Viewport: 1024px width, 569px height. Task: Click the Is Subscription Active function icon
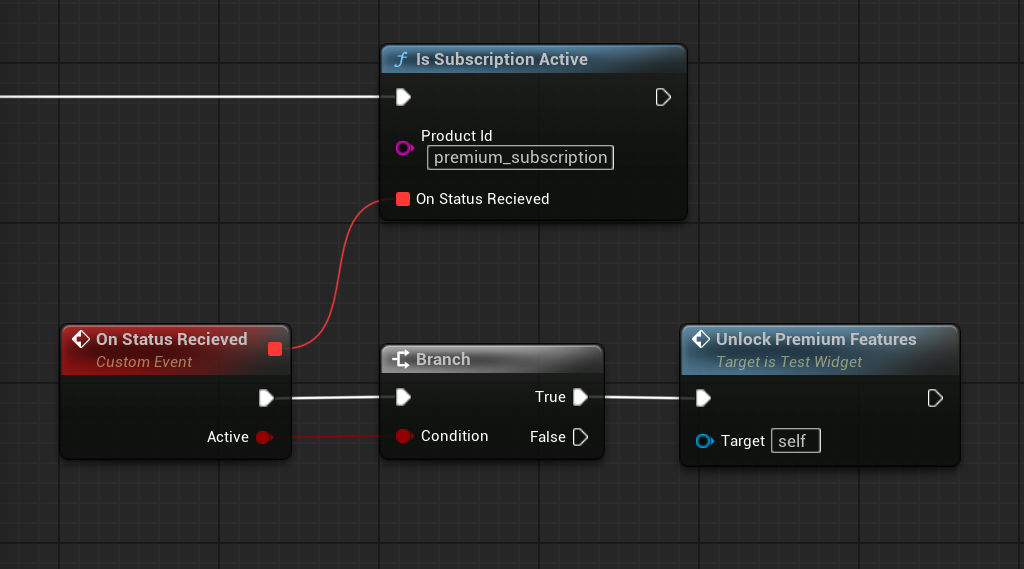[401, 60]
